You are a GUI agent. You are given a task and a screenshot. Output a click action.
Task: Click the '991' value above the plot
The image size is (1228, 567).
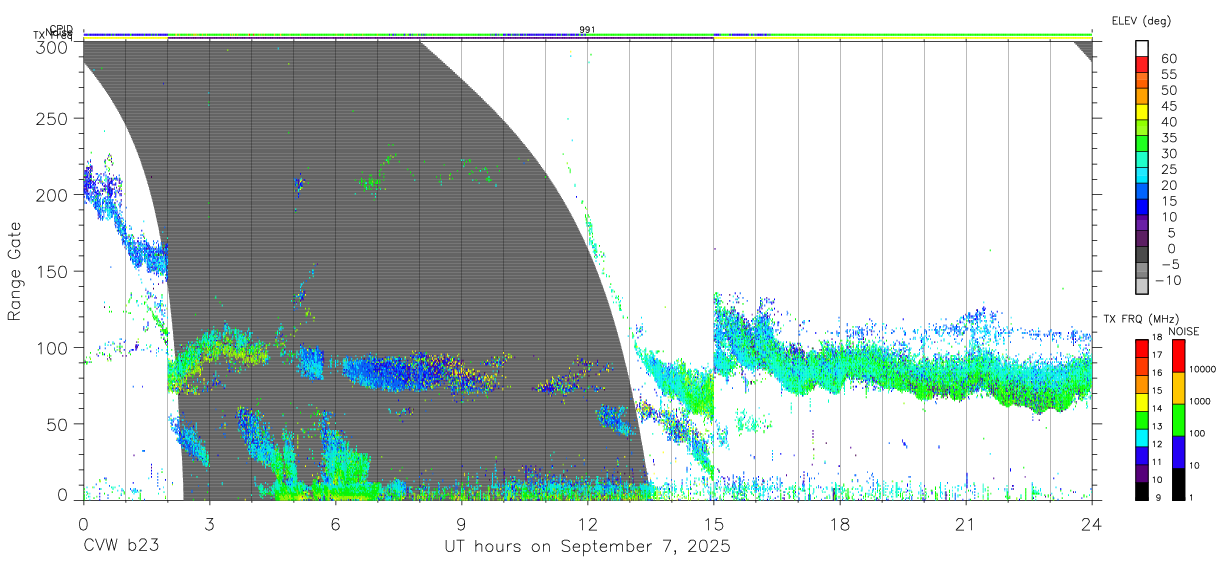pos(587,30)
